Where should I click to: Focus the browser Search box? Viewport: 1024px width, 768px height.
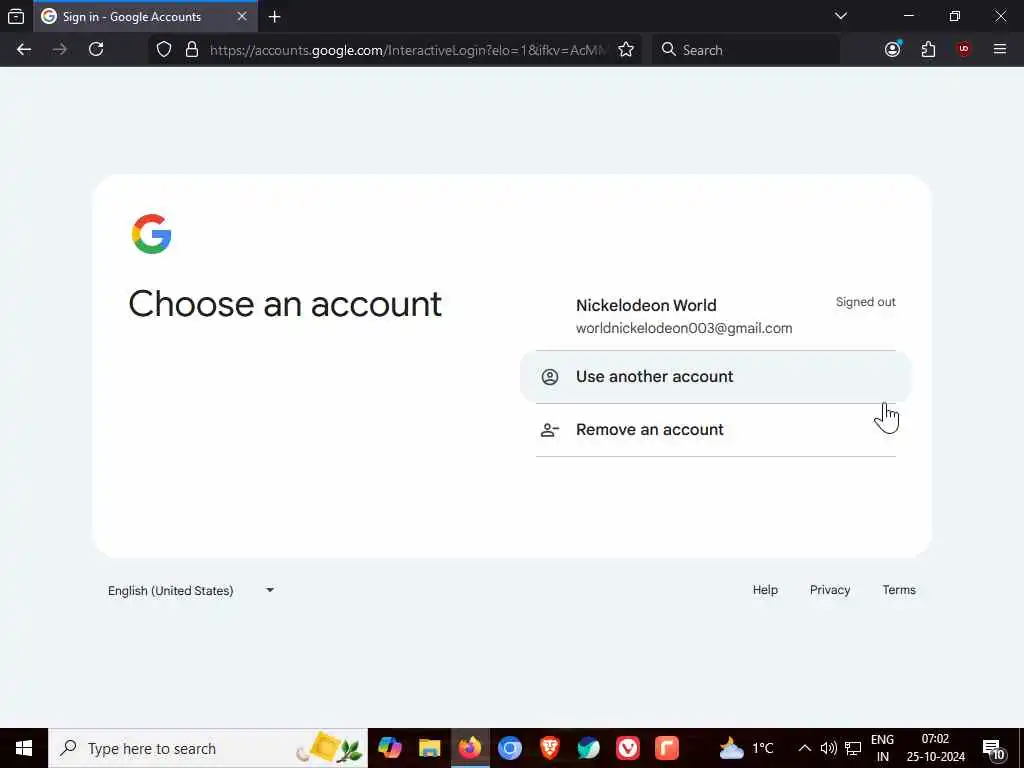point(746,50)
